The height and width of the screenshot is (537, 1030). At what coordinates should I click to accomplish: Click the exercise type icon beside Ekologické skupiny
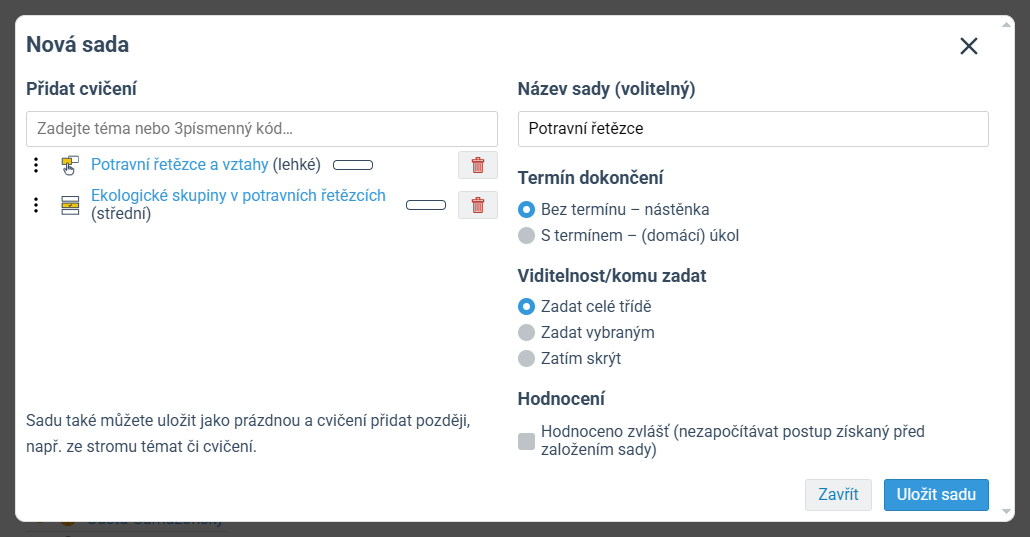[70, 205]
